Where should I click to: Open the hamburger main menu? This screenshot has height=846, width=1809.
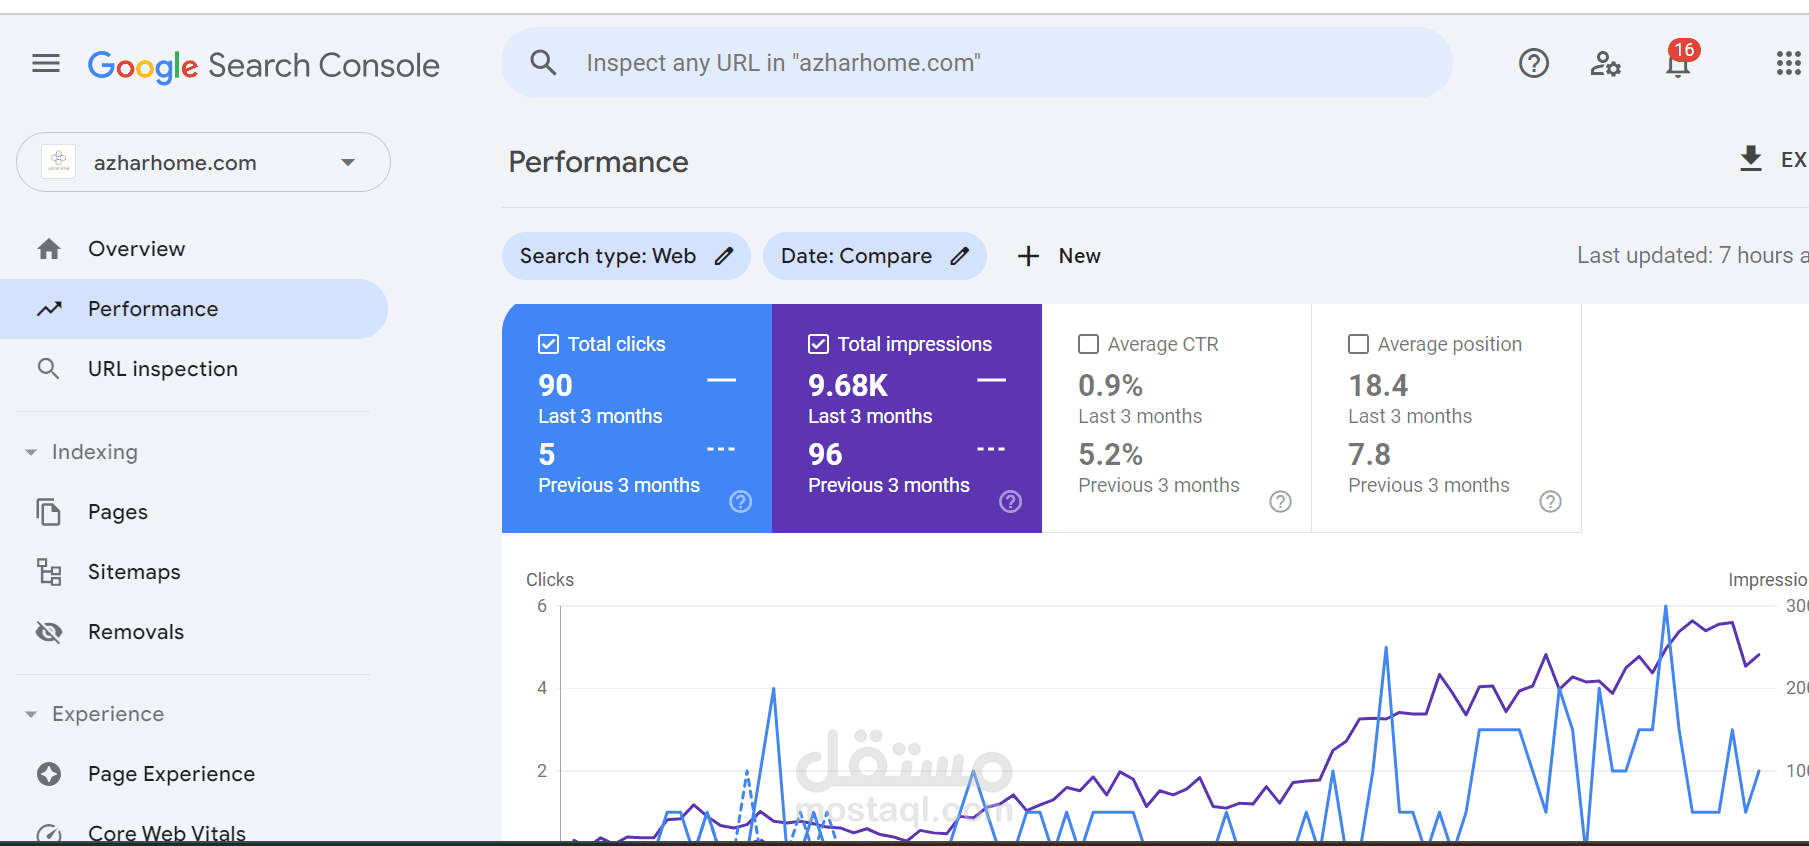point(46,64)
